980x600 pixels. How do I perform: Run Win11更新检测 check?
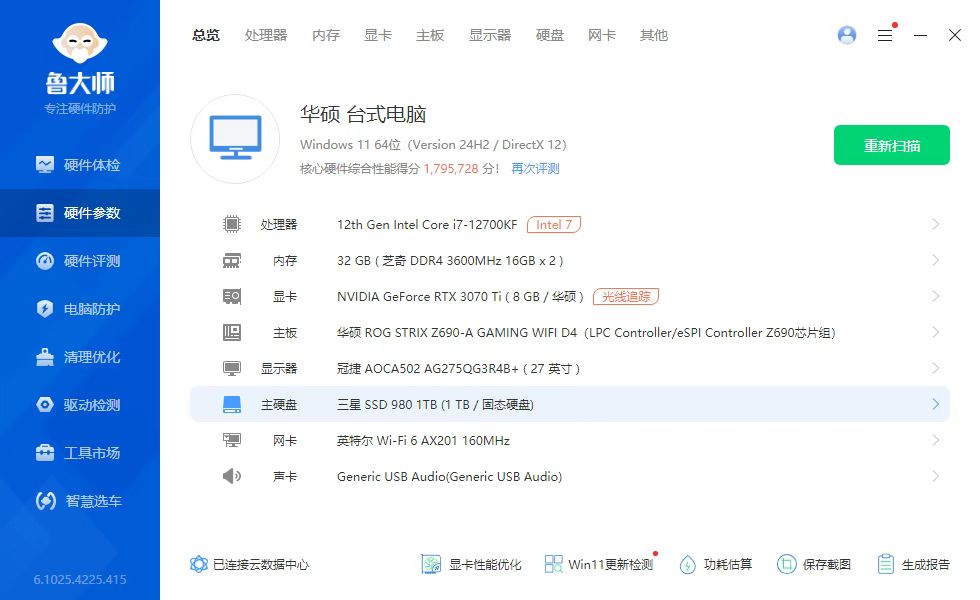pos(599,564)
